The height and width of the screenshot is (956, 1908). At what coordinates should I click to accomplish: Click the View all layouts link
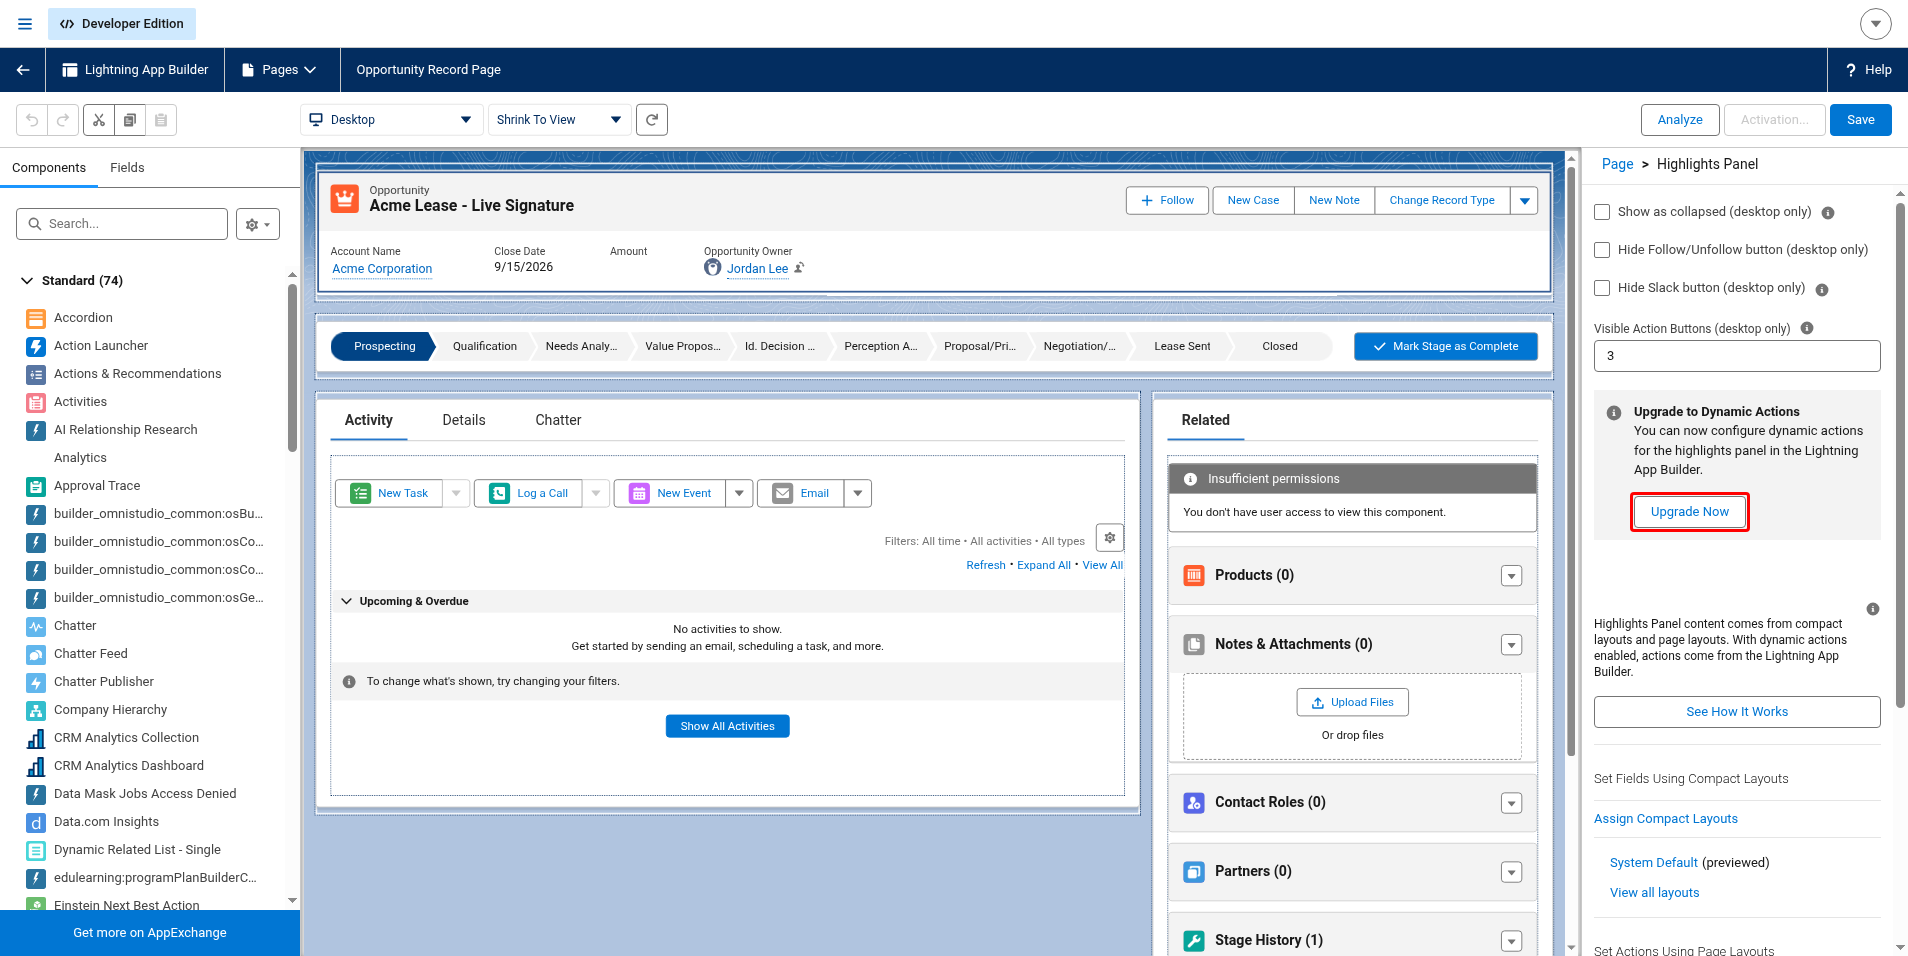tap(1654, 893)
